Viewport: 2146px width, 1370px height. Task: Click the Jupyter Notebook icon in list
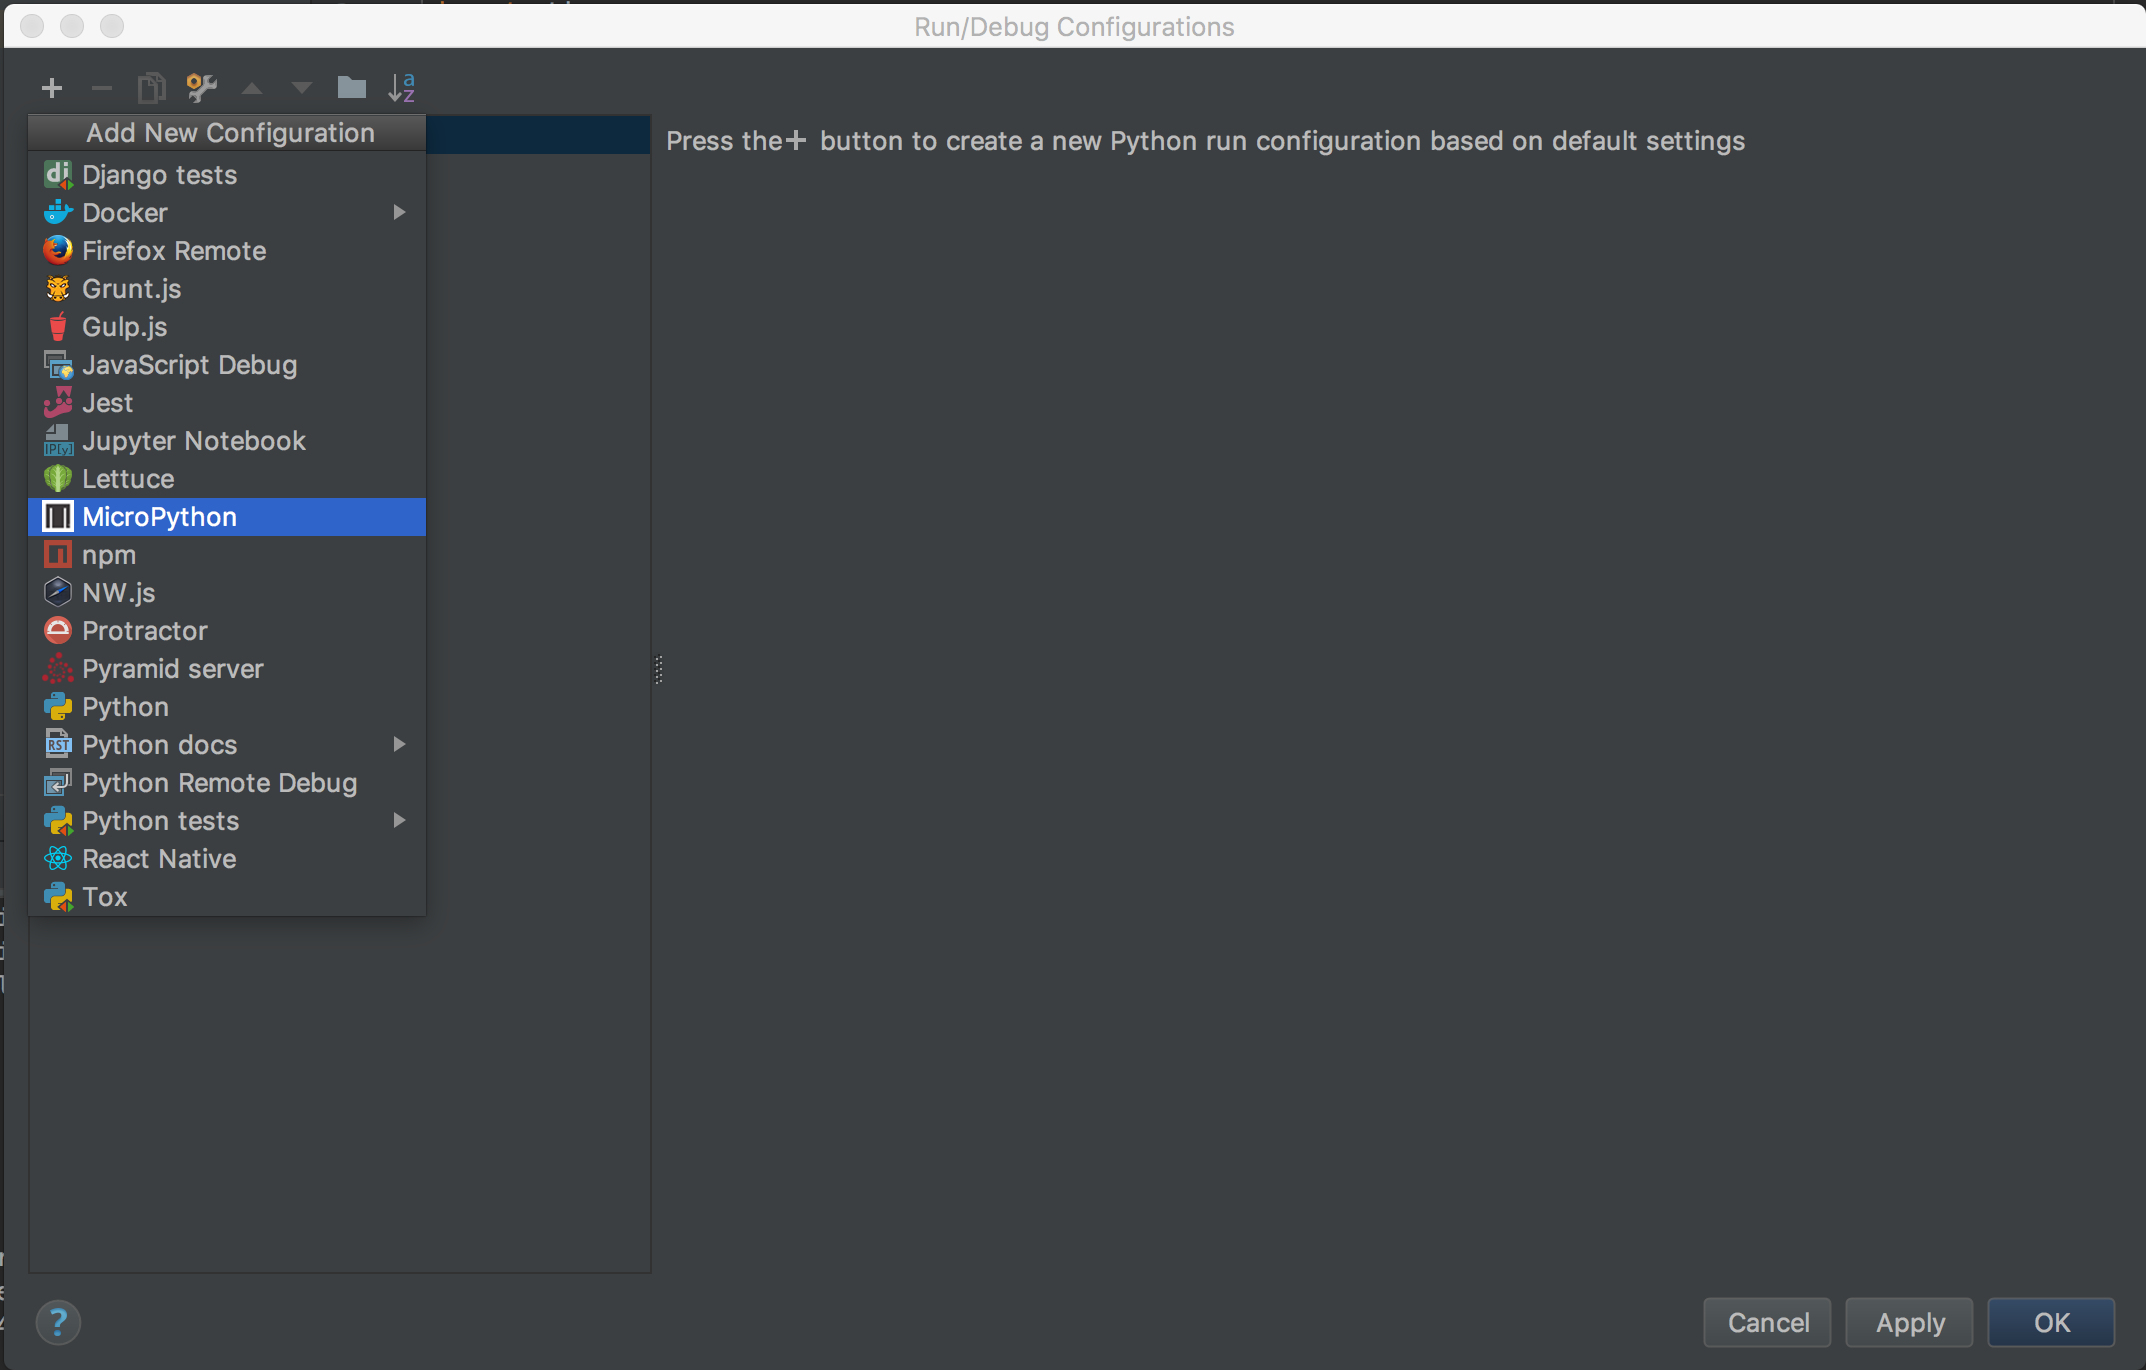[x=58, y=441]
